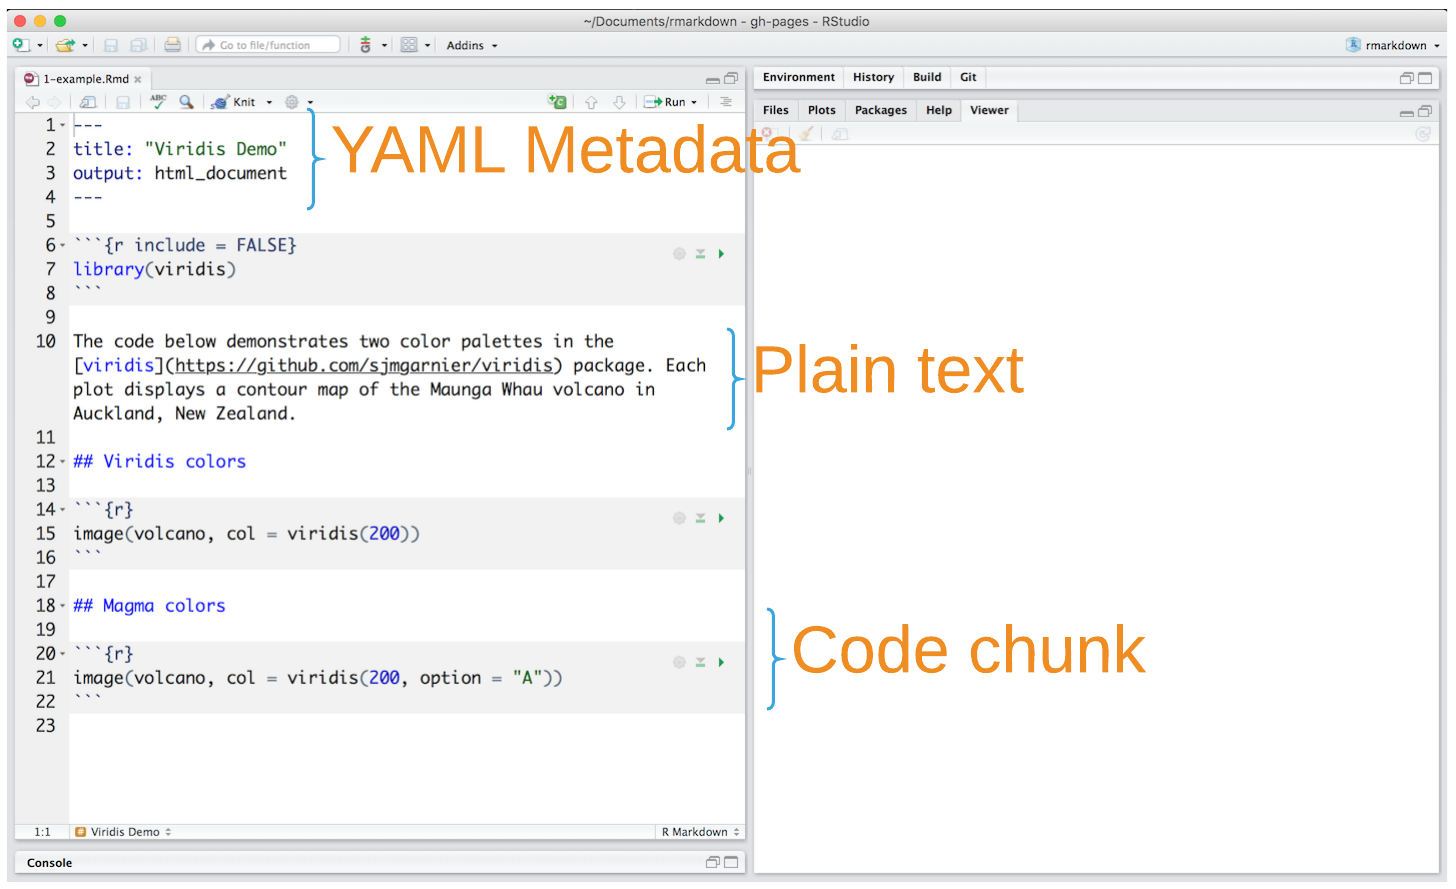The height and width of the screenshot is (889, 1456).
Task: Click the Save All documents icon
Action: point(139,45)
